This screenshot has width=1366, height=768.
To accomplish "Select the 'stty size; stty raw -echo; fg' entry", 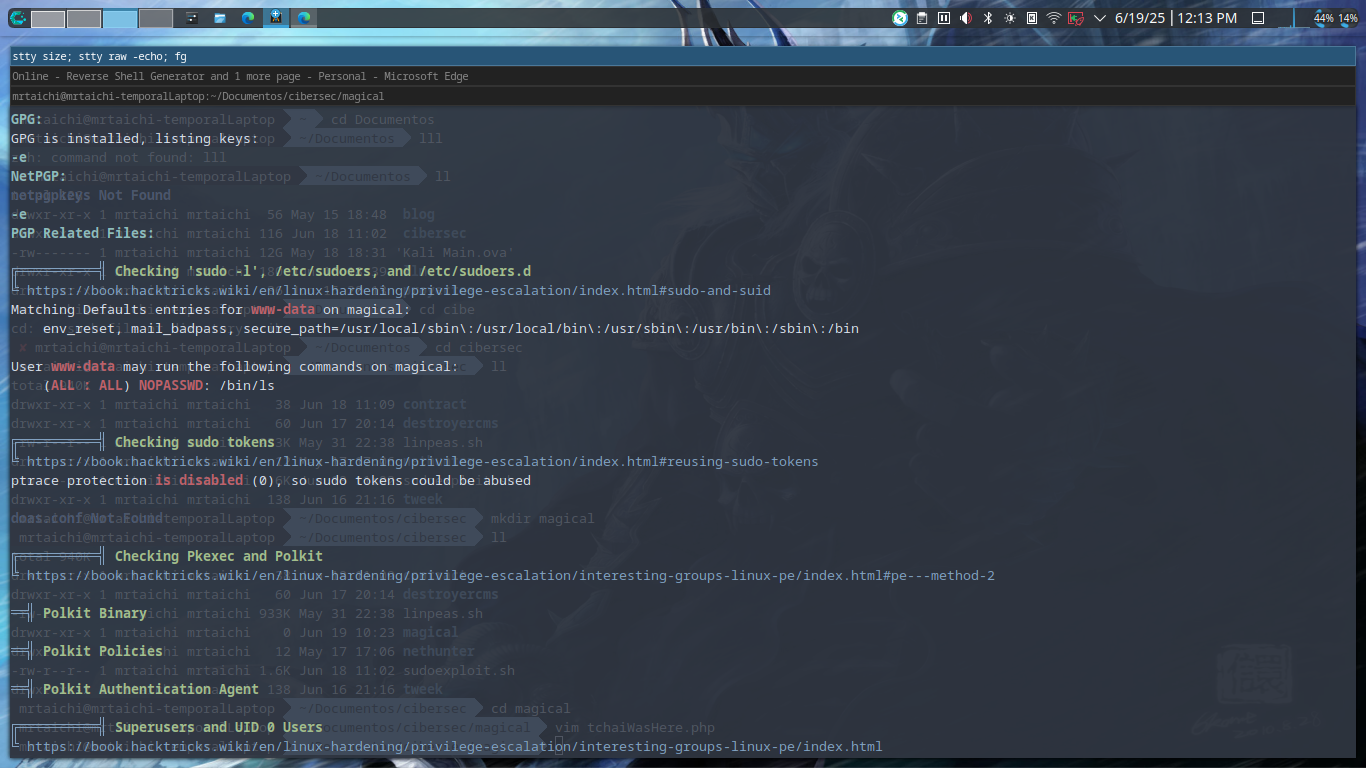I will 683,57.
